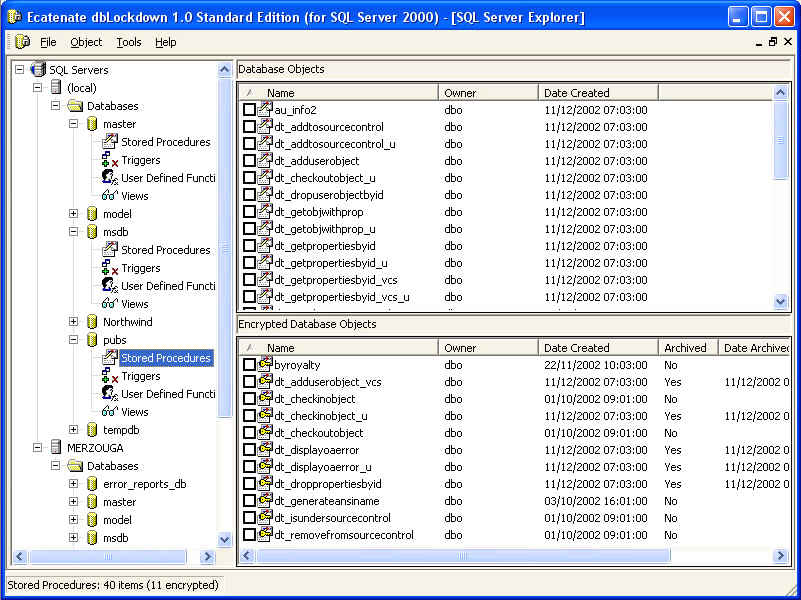This screenshot has height=600, width=801.
Task: Collapse the master database under (local)
Action: [74, 124]
